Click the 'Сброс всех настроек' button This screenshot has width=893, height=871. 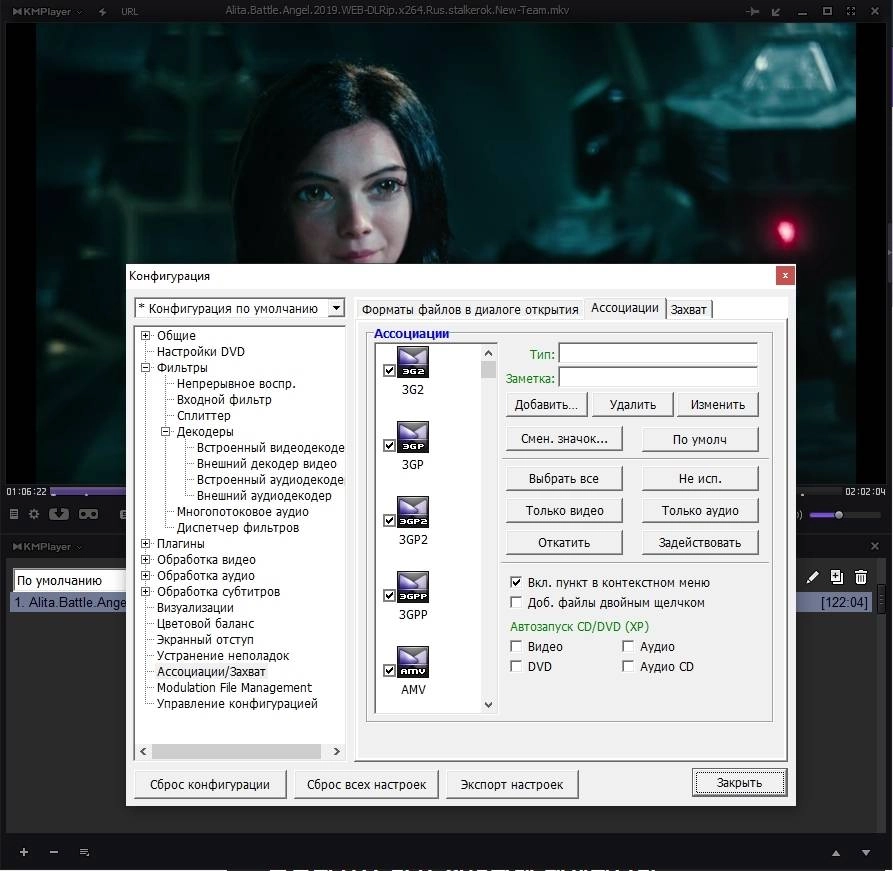pyautogui.click(x=366, y=784)
